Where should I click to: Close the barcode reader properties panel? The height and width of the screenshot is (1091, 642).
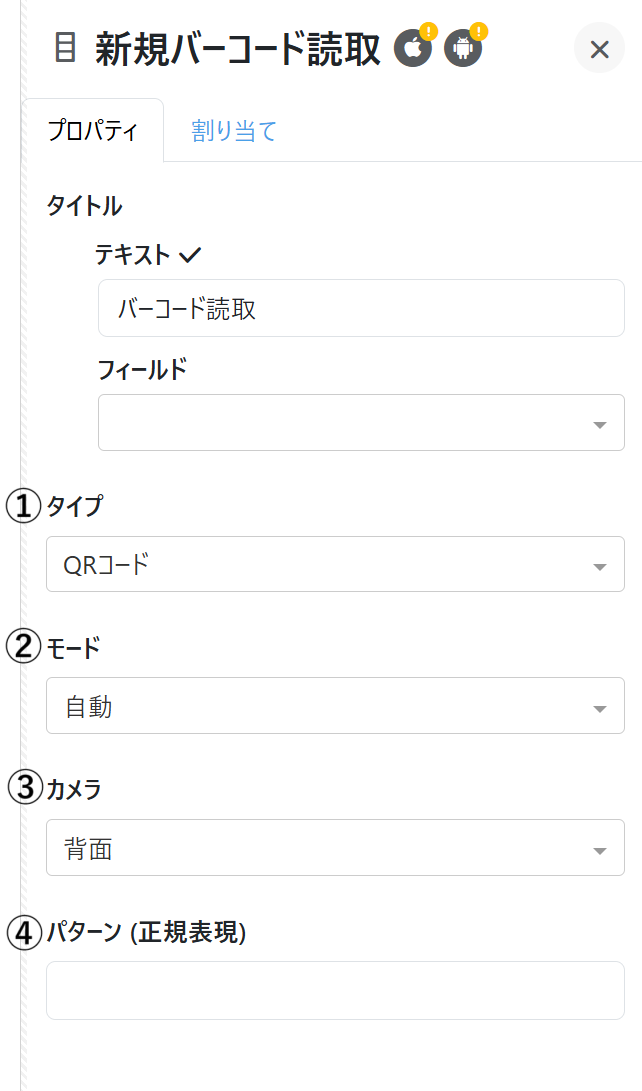click(x=599, y=49)
